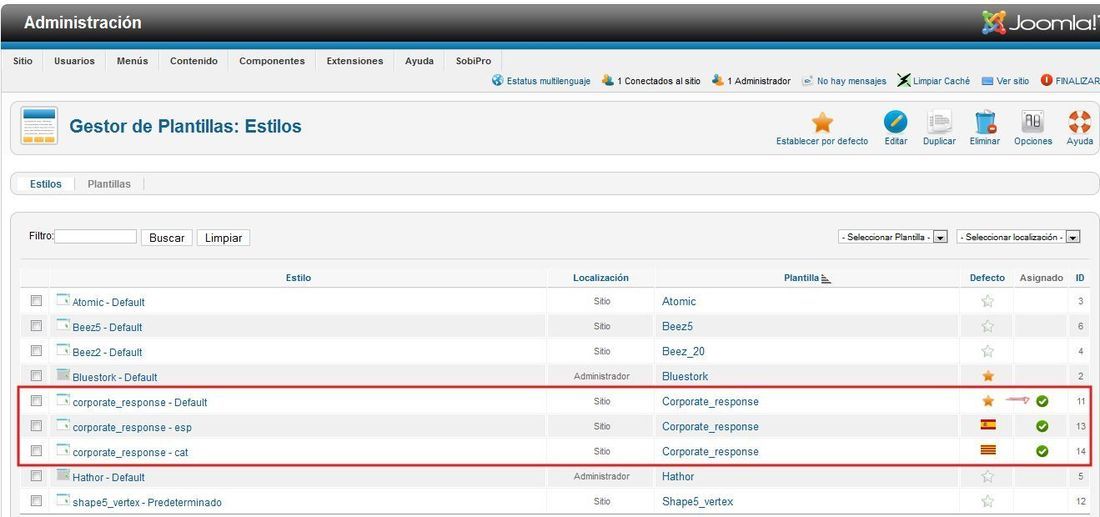1100x517 pixels.
Task: Open the Ayuda lifebuoy toolbar icon
Action: tap(1079, 122)
